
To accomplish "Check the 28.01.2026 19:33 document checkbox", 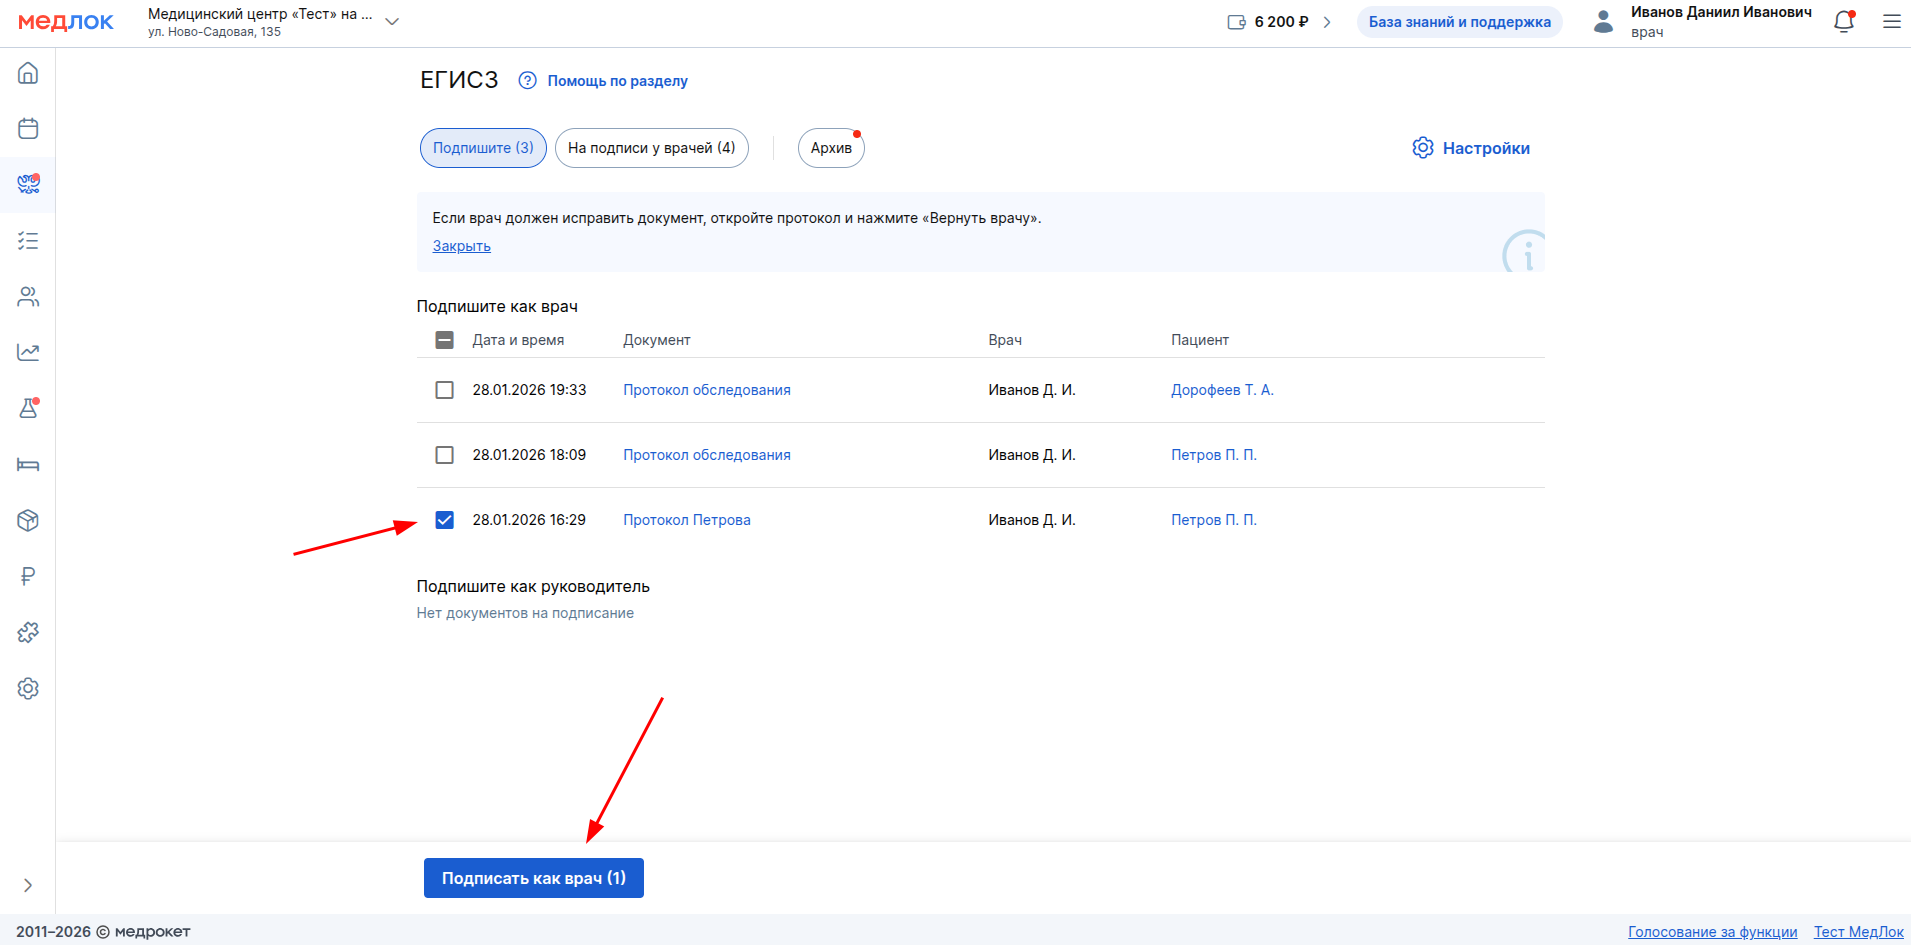I will [445, 390].
